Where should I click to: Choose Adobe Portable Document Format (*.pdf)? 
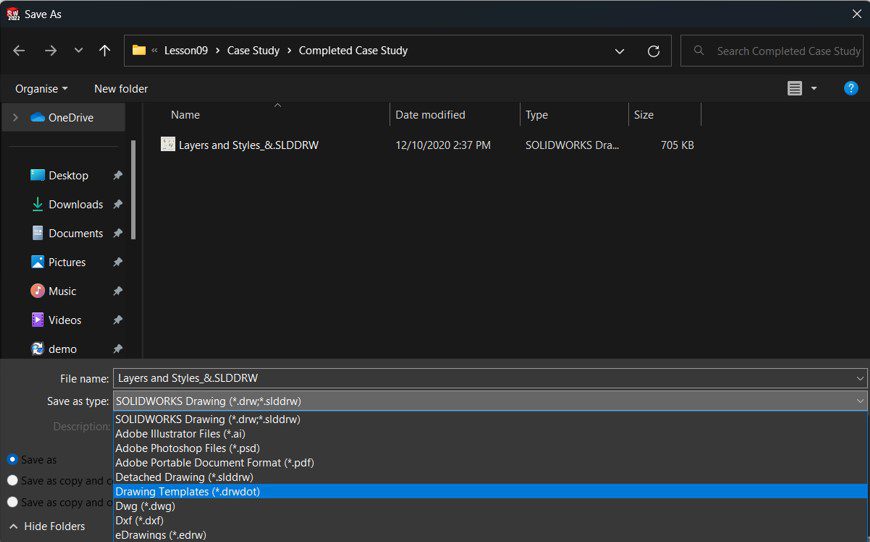[x=214, y=463]
